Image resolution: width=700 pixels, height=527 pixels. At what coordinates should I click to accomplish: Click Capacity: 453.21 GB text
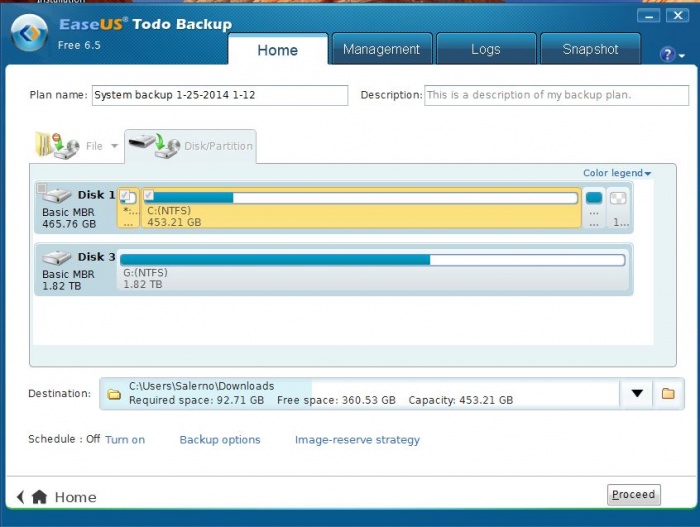461,400
